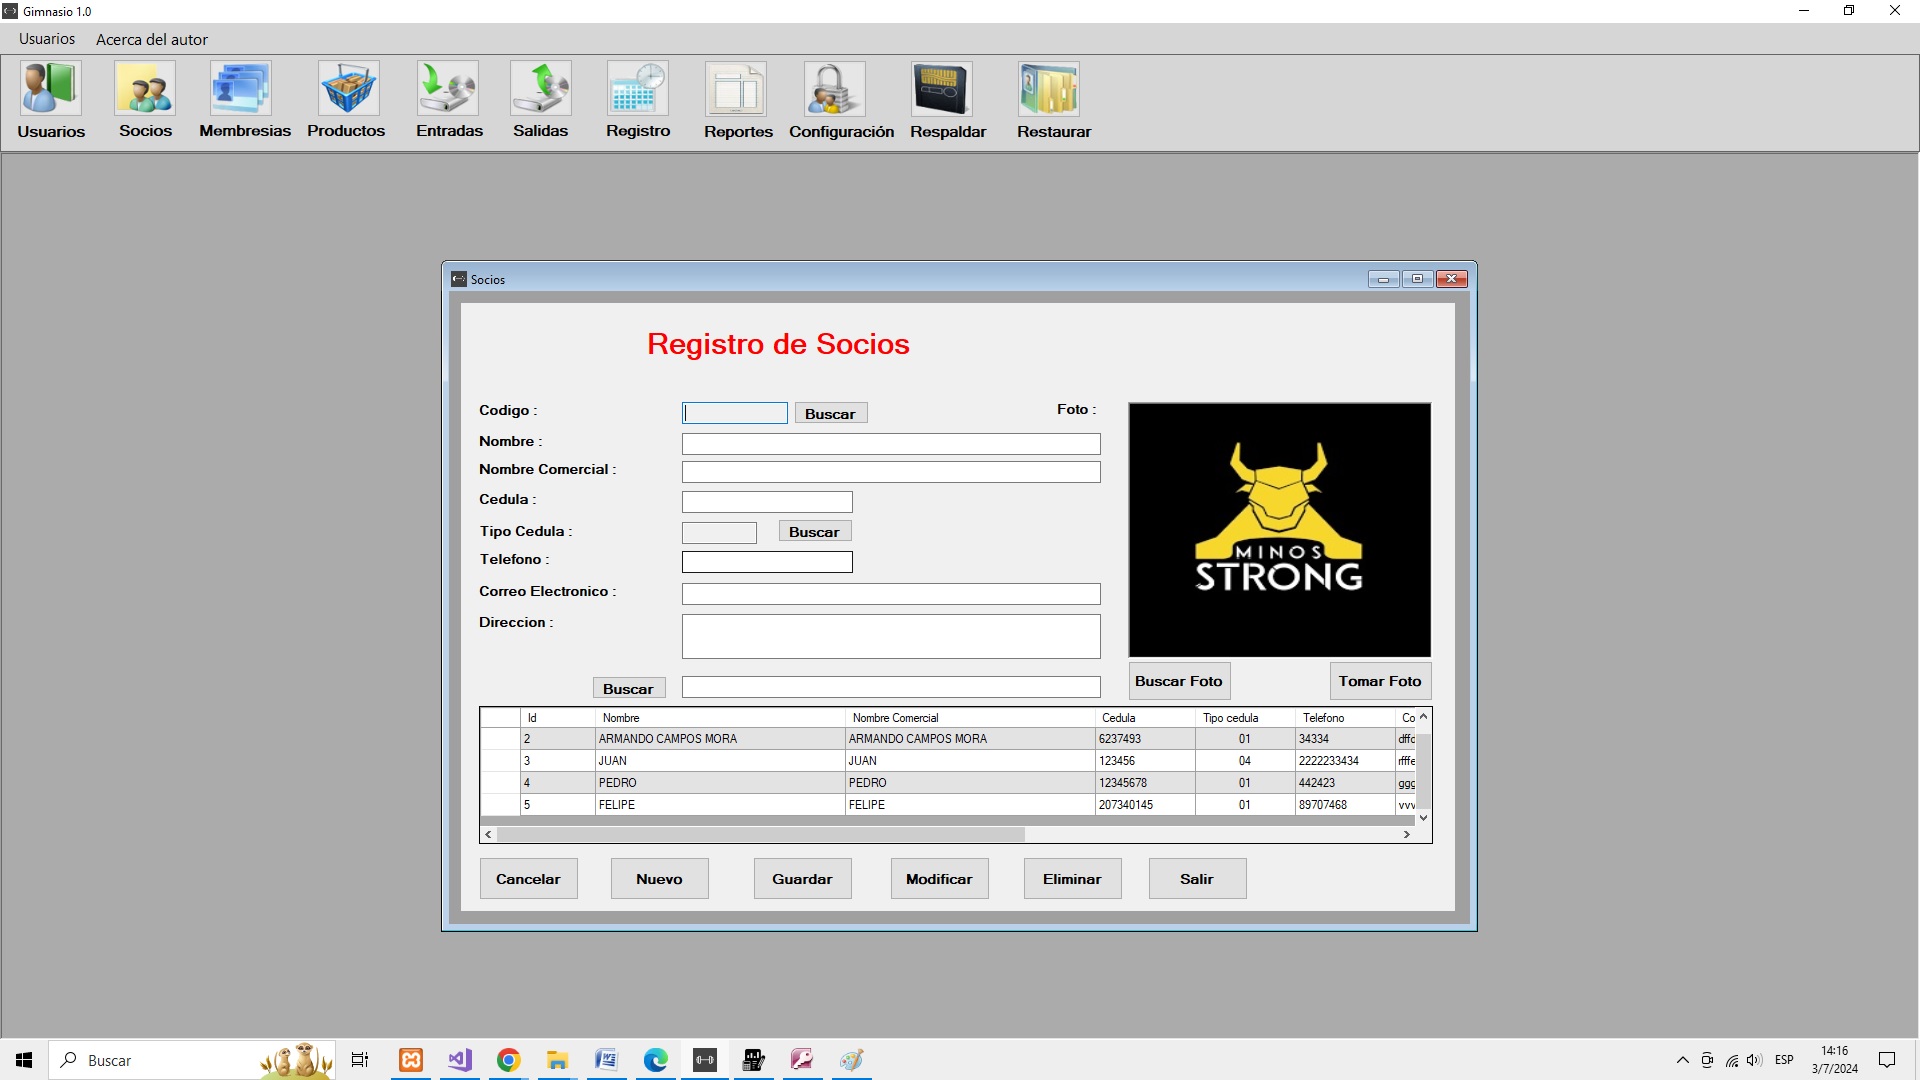The height and width of the screenshot is (1080, 1920).
Task: Click the table's scroll down arrow
Action: tap(1423, 818)
